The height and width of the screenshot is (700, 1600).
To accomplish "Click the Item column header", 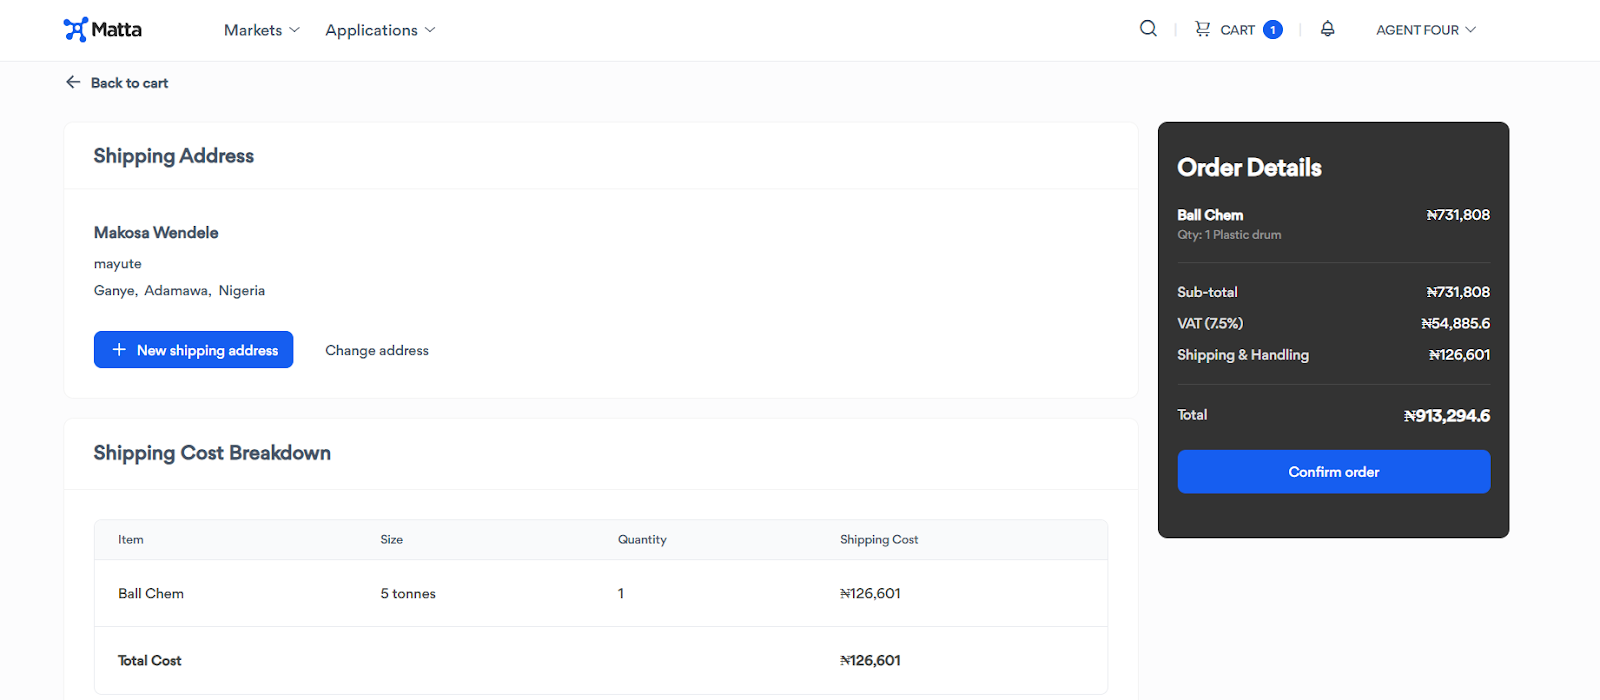I will (131, 540).
